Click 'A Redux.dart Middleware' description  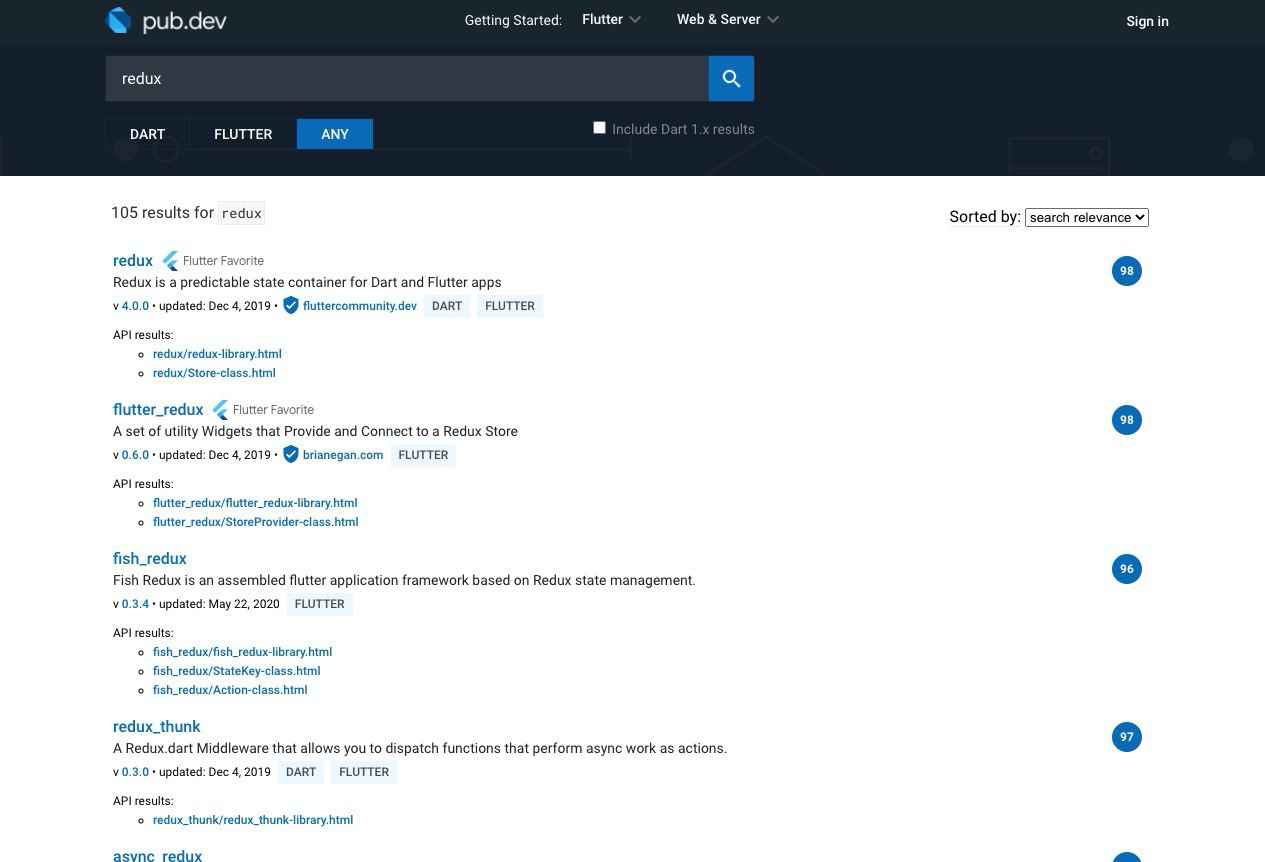[420, 748]
